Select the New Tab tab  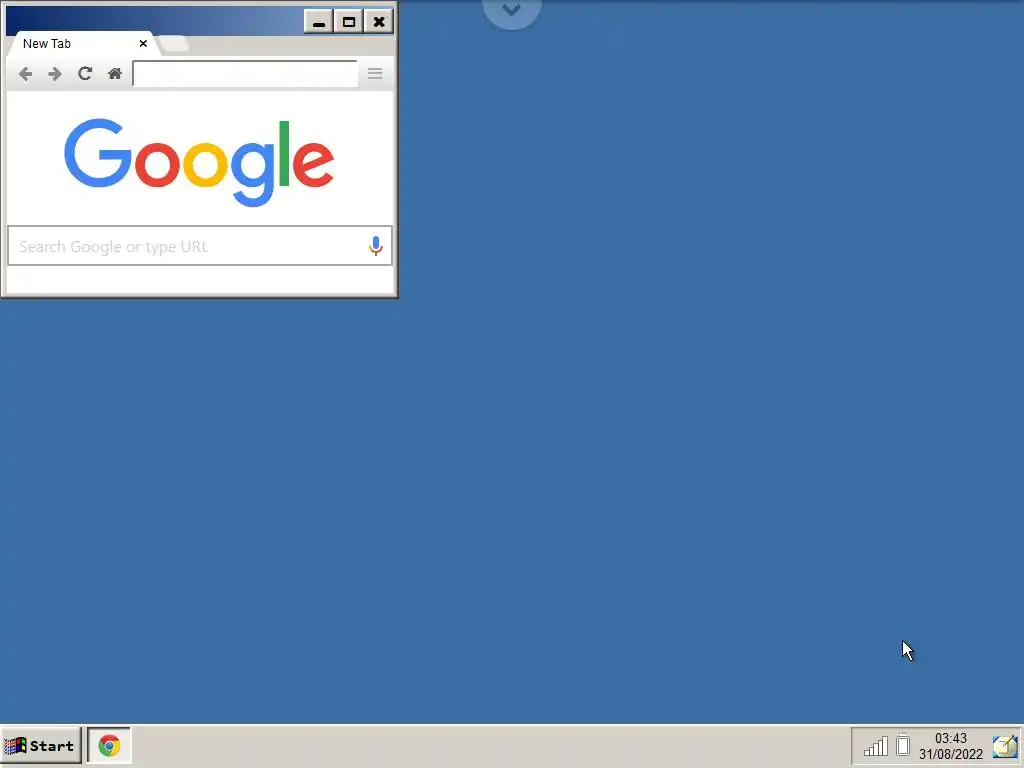[82, 44]
